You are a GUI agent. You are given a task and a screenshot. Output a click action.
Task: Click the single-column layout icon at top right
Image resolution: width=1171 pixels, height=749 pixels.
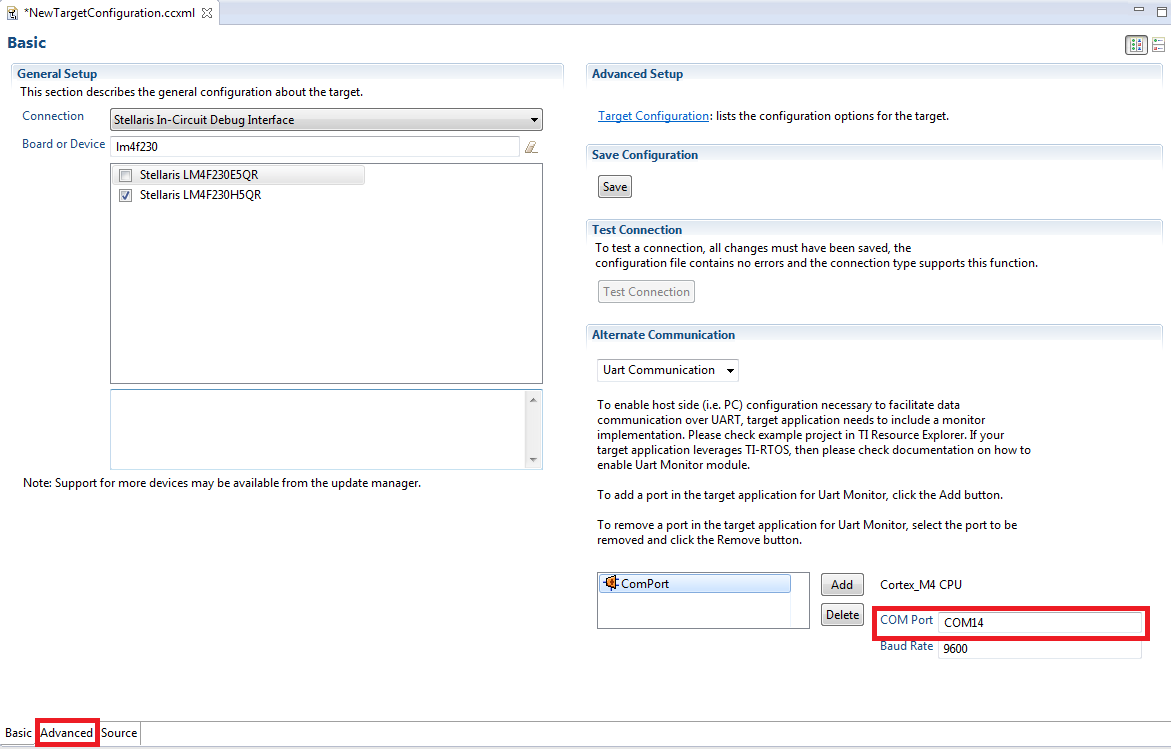point(1158,45)
